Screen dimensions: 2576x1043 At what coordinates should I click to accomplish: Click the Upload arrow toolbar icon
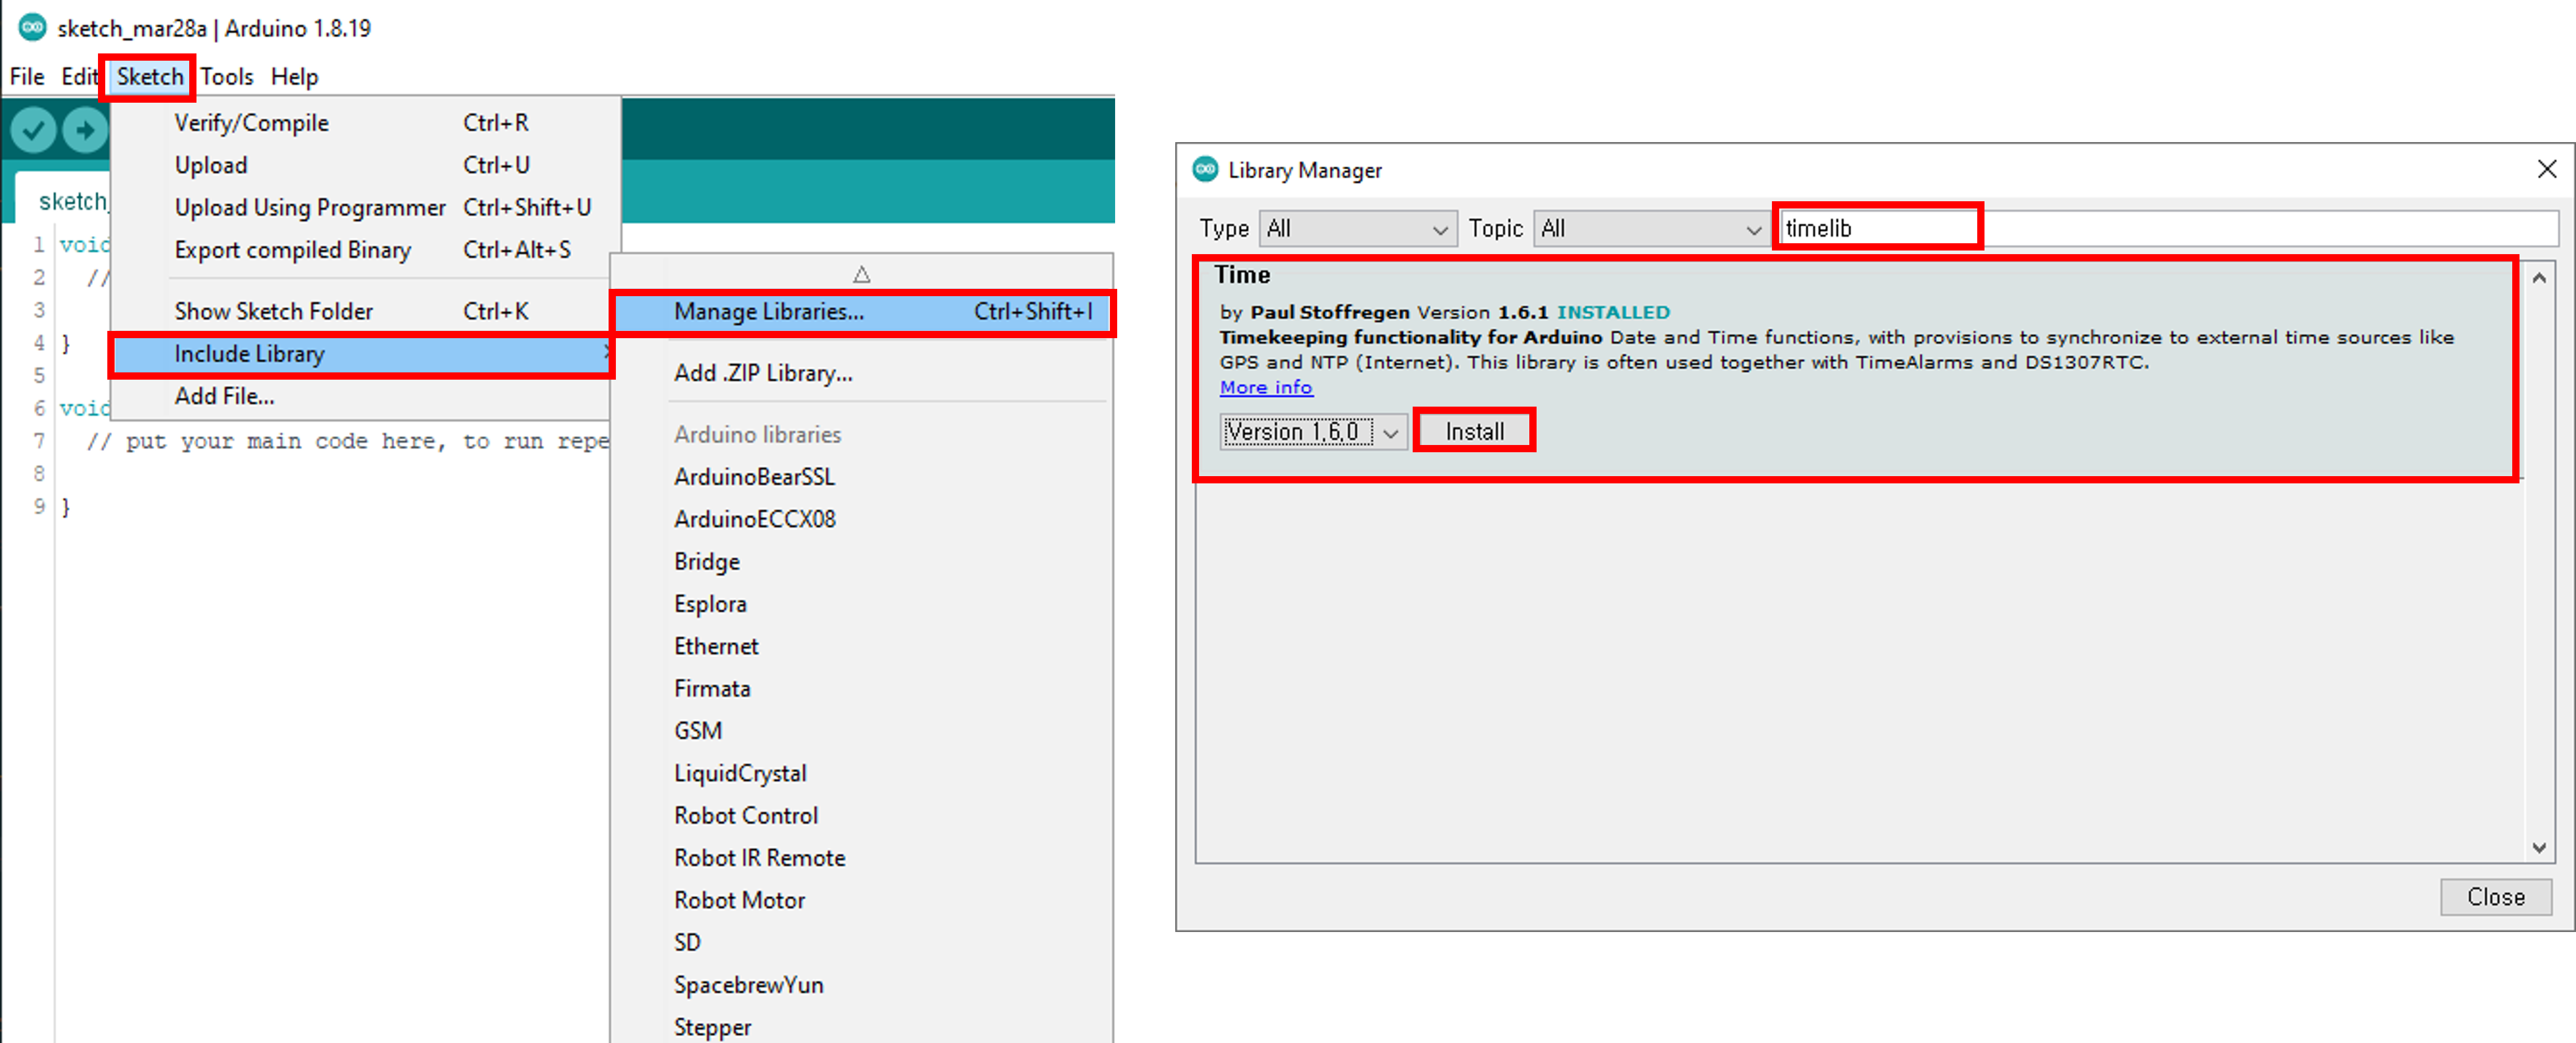(x=85, y=130)
